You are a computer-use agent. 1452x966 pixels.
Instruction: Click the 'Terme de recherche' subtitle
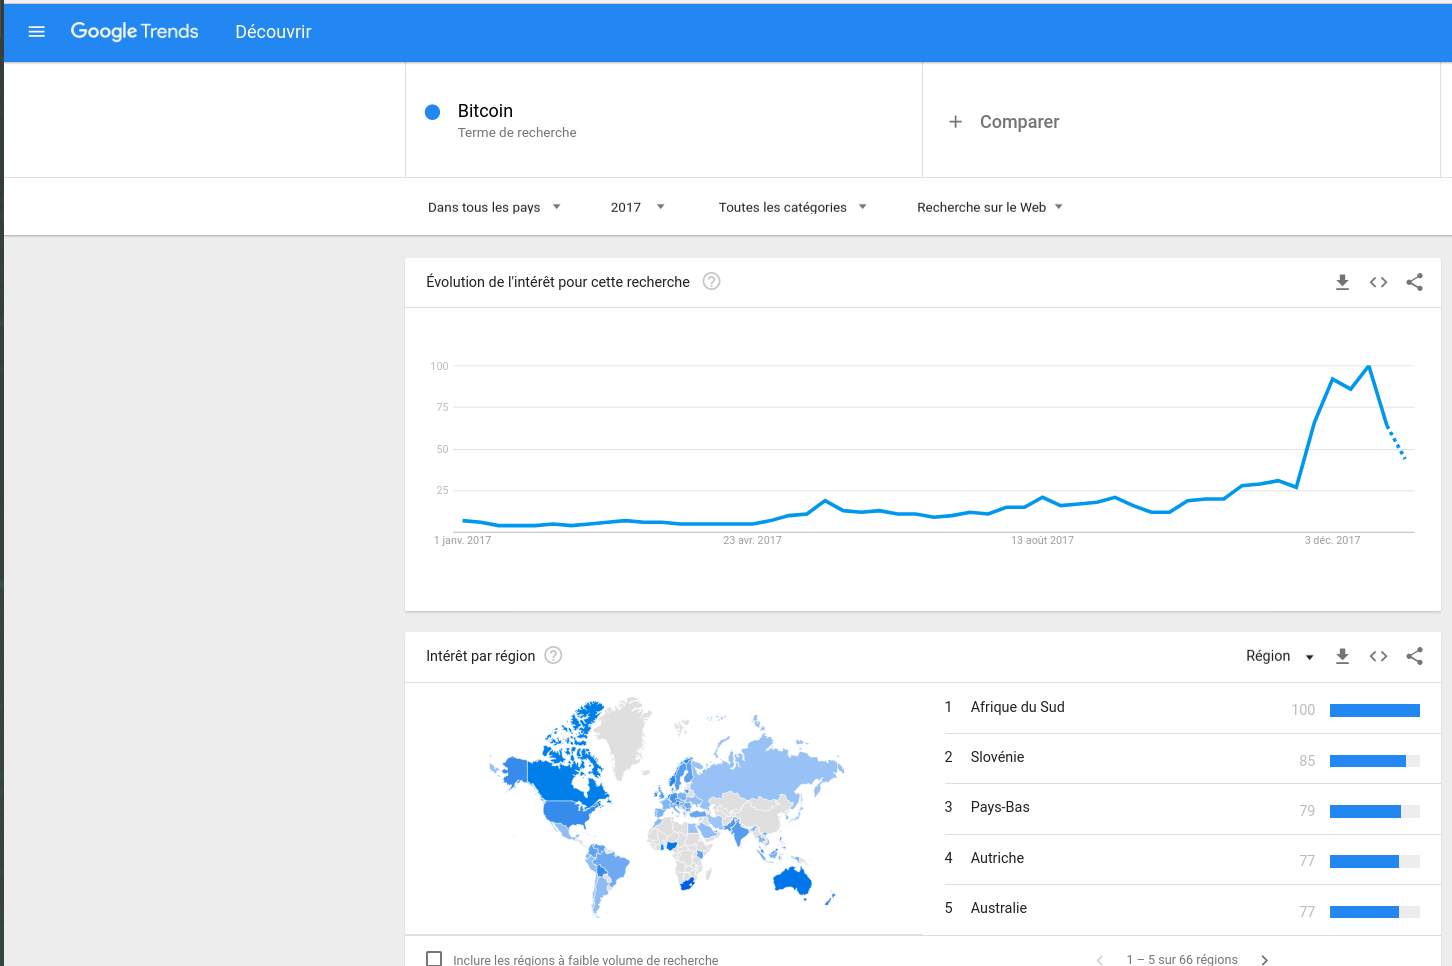click(x=517, y=132)
